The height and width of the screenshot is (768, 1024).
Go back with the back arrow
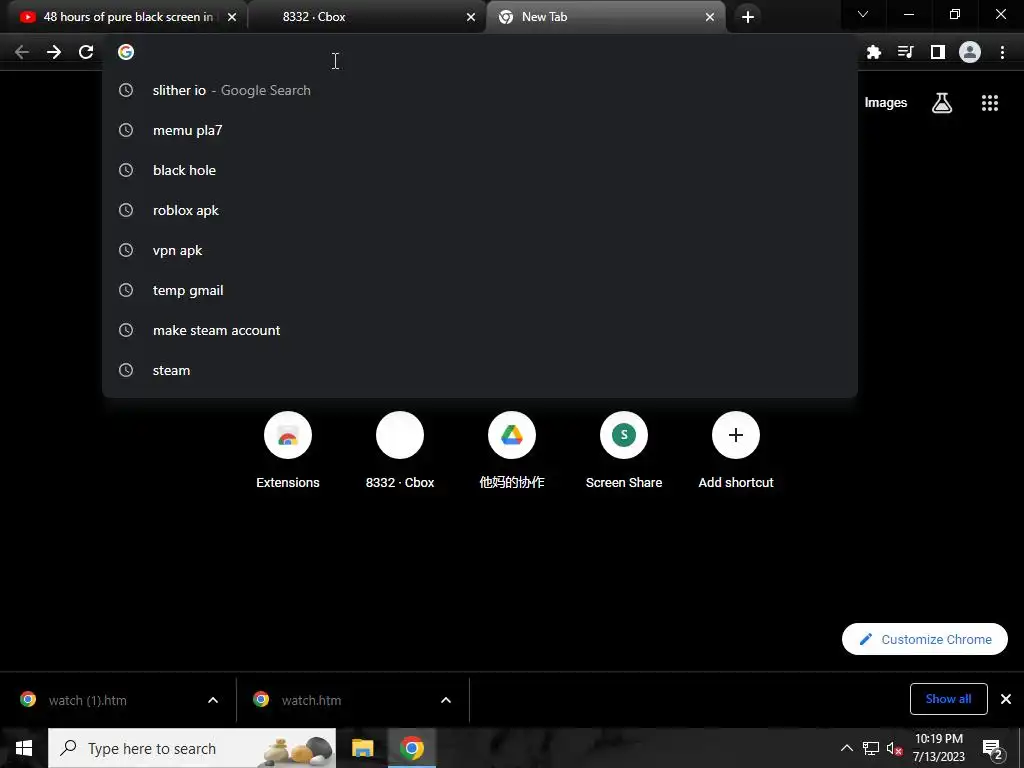(x=22, y=52)
